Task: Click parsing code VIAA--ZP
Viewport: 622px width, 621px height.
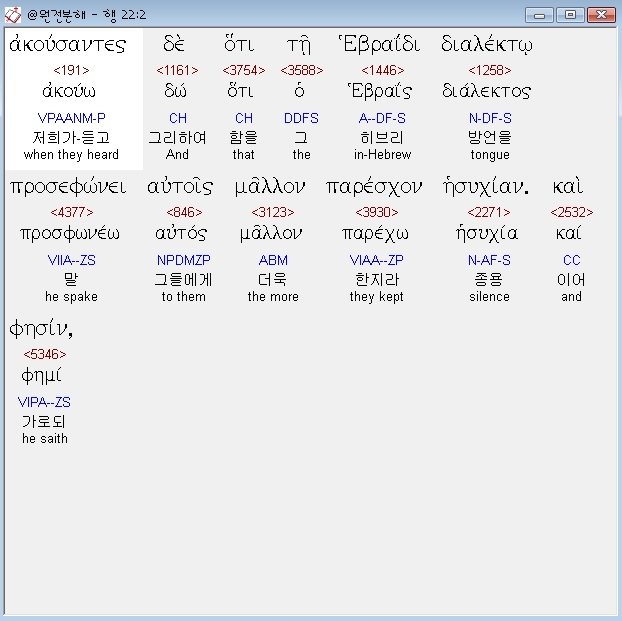Action: coord(376,260)
